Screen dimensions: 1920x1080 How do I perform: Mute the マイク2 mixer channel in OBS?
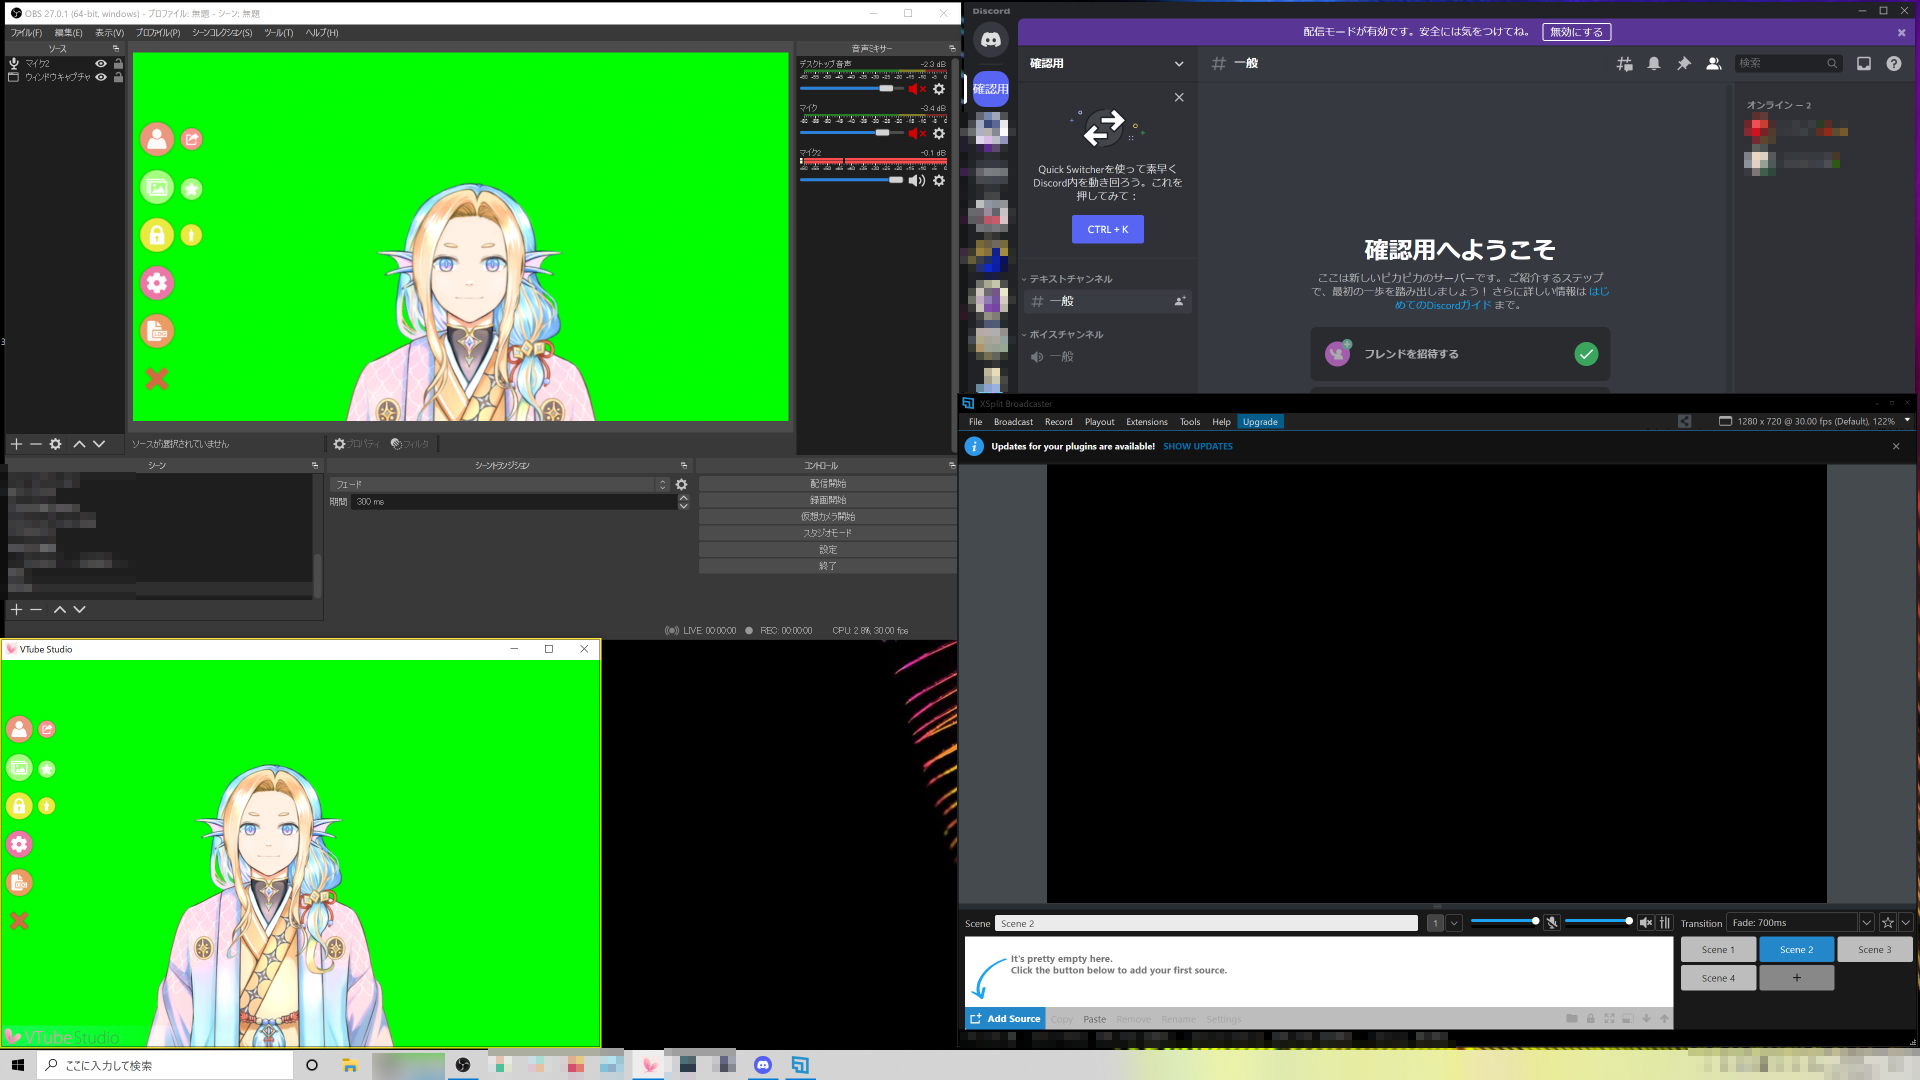click(917, 181)
